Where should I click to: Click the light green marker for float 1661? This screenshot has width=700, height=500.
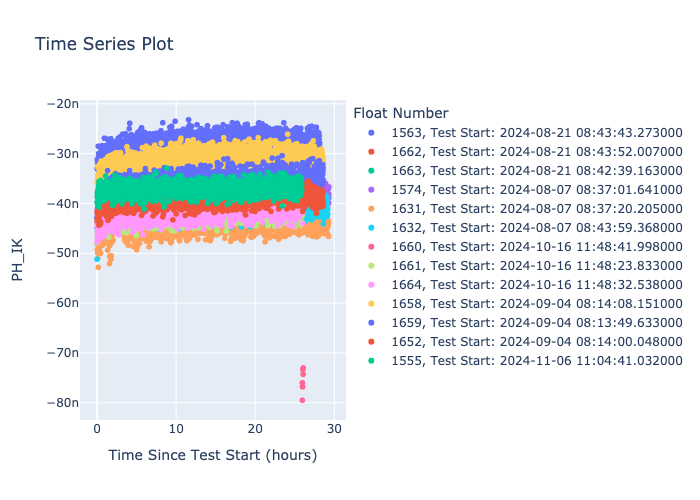[371, 266]
